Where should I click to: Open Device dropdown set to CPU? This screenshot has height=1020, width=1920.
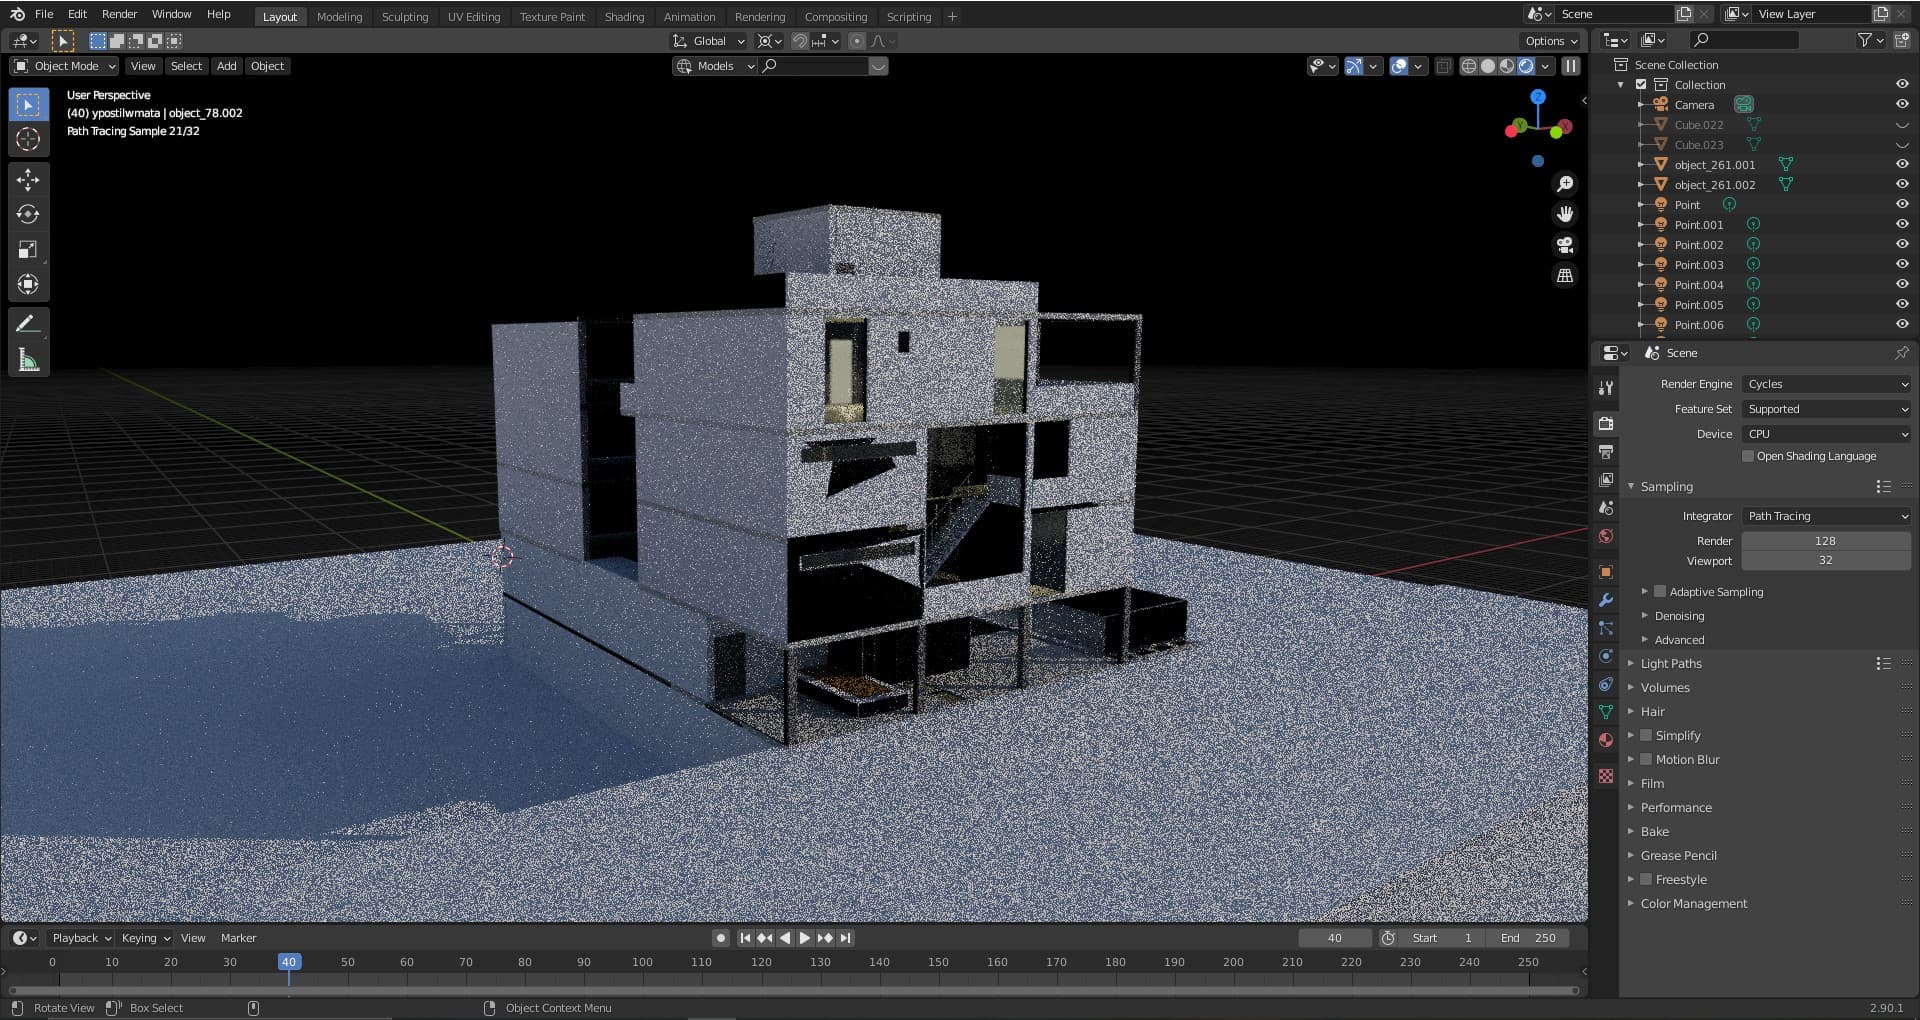(x=1826, y=434)
